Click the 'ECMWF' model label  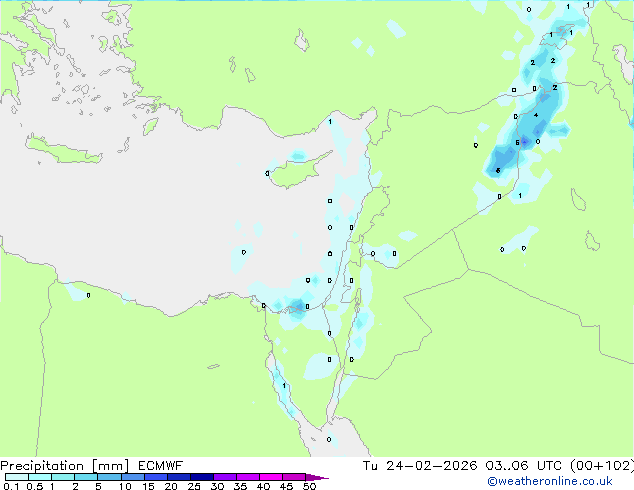[x=161, y=466]
